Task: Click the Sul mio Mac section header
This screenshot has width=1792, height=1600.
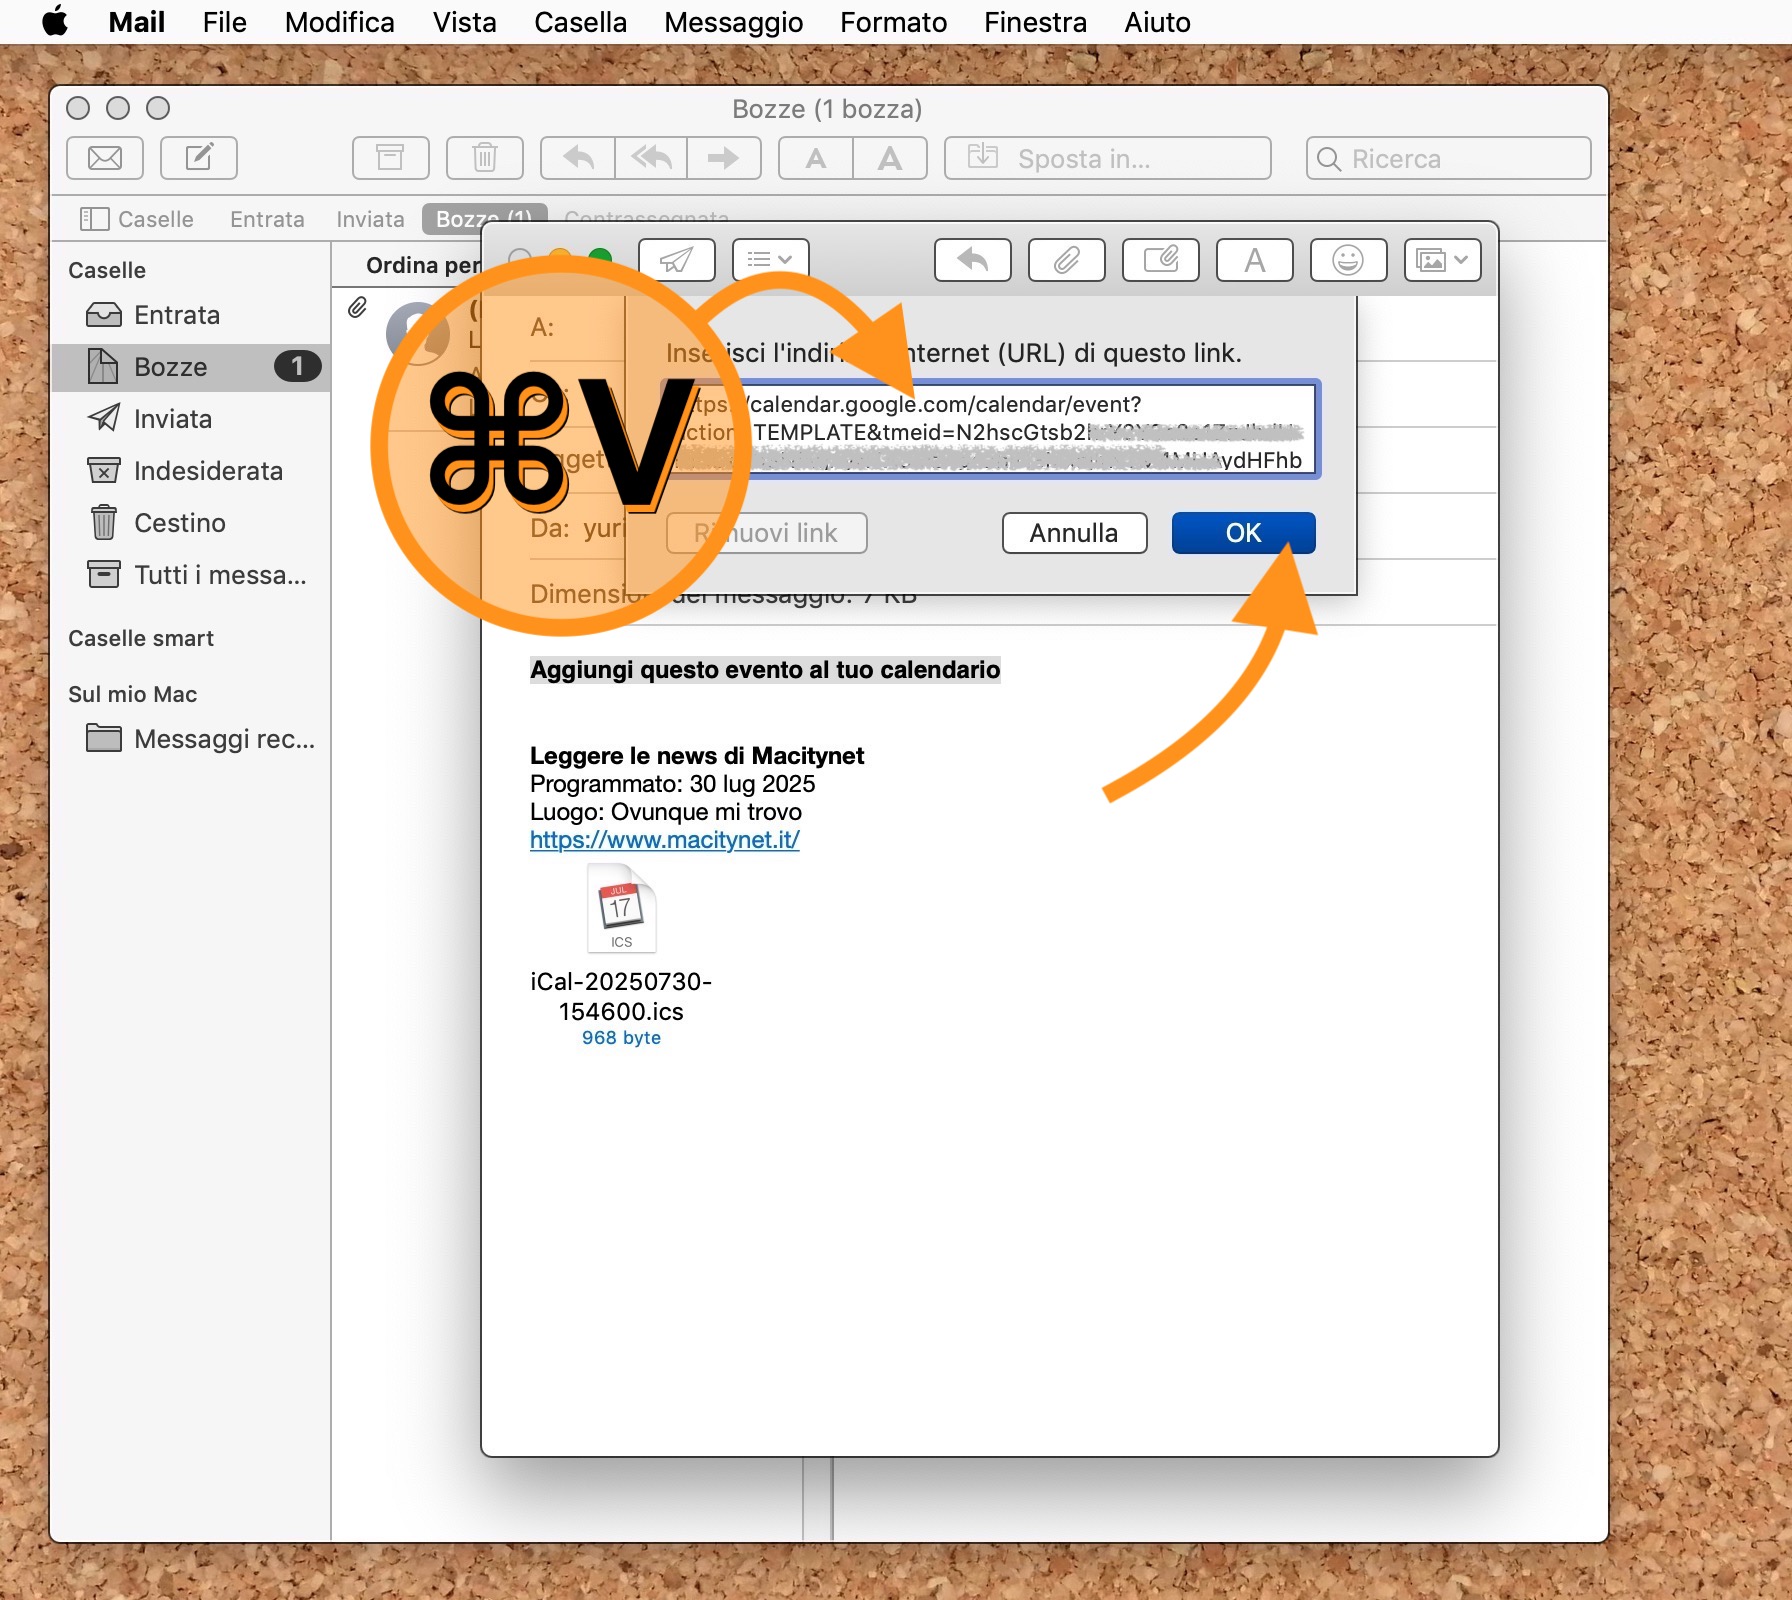Action: (132, 694)
